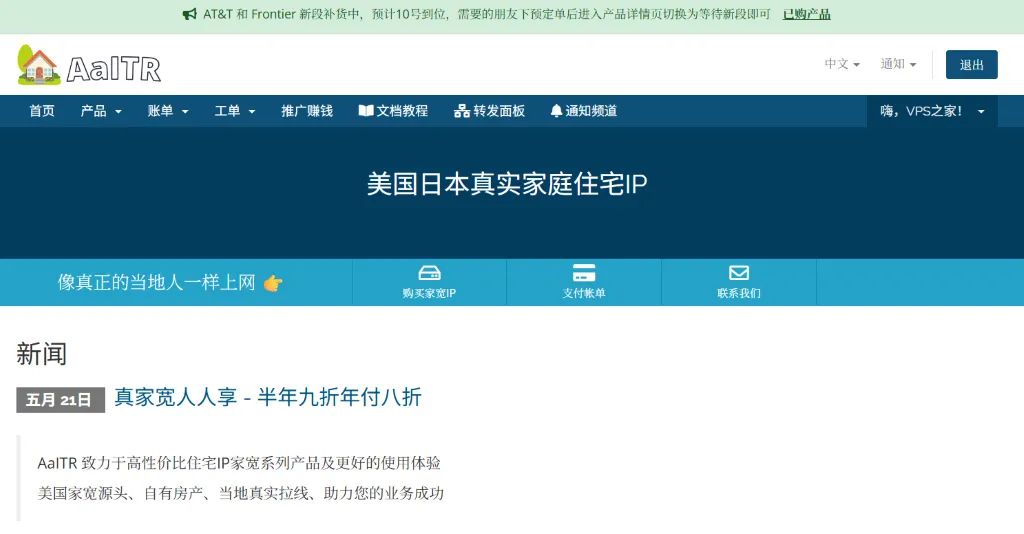Viewport: 1024px width, 534px height.
Task: Click the AaITR brand name text
Action: click(x=114, y=69)
